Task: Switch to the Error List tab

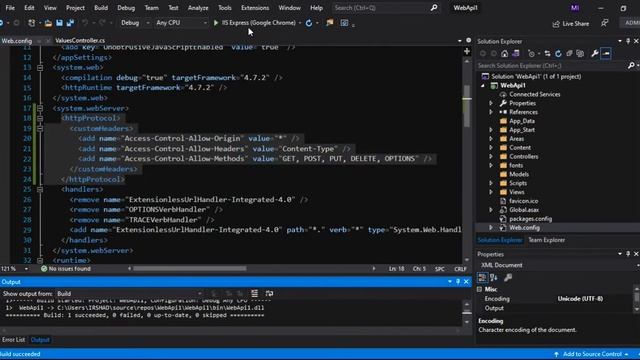Action: click(13, 340)
